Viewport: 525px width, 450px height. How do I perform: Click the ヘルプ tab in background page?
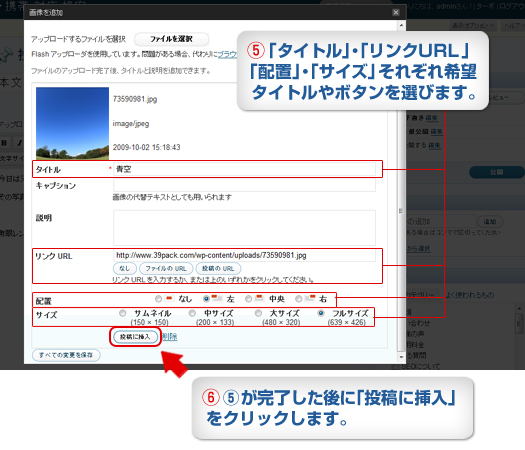(x=513, y=25)
